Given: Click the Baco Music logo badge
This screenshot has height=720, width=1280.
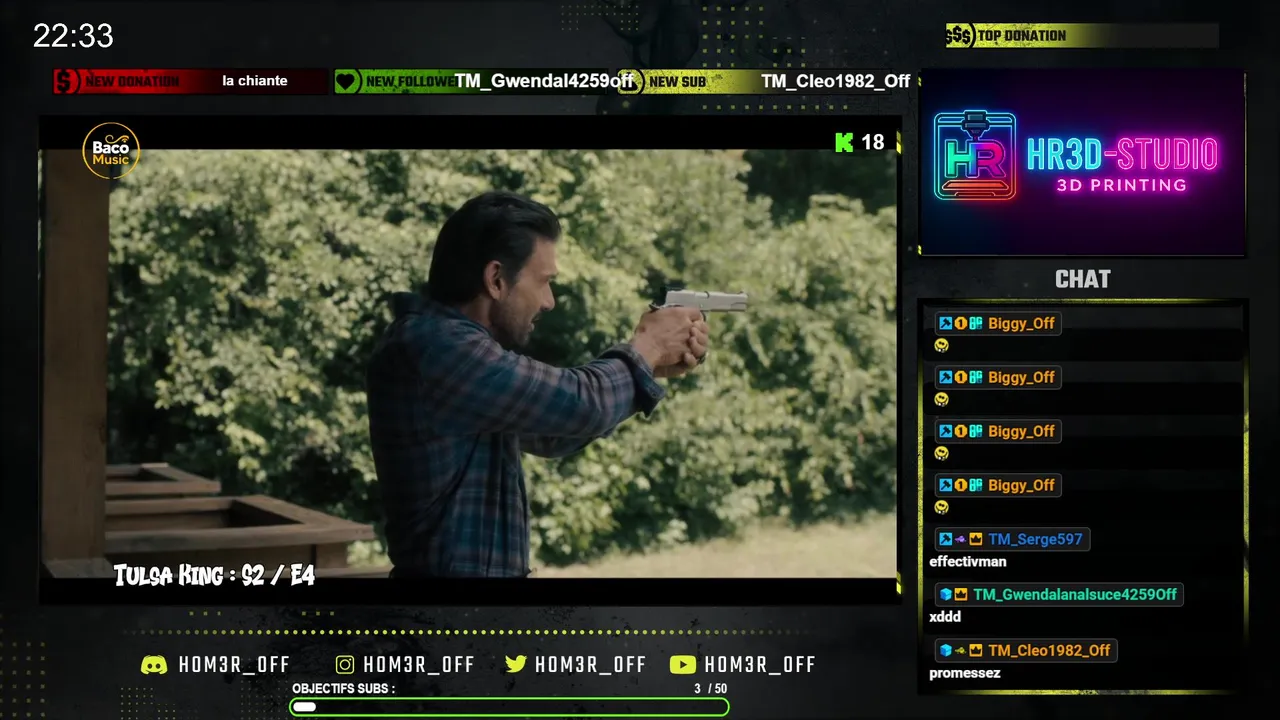Looking at the screenshot, I should (x=111, y=151).
